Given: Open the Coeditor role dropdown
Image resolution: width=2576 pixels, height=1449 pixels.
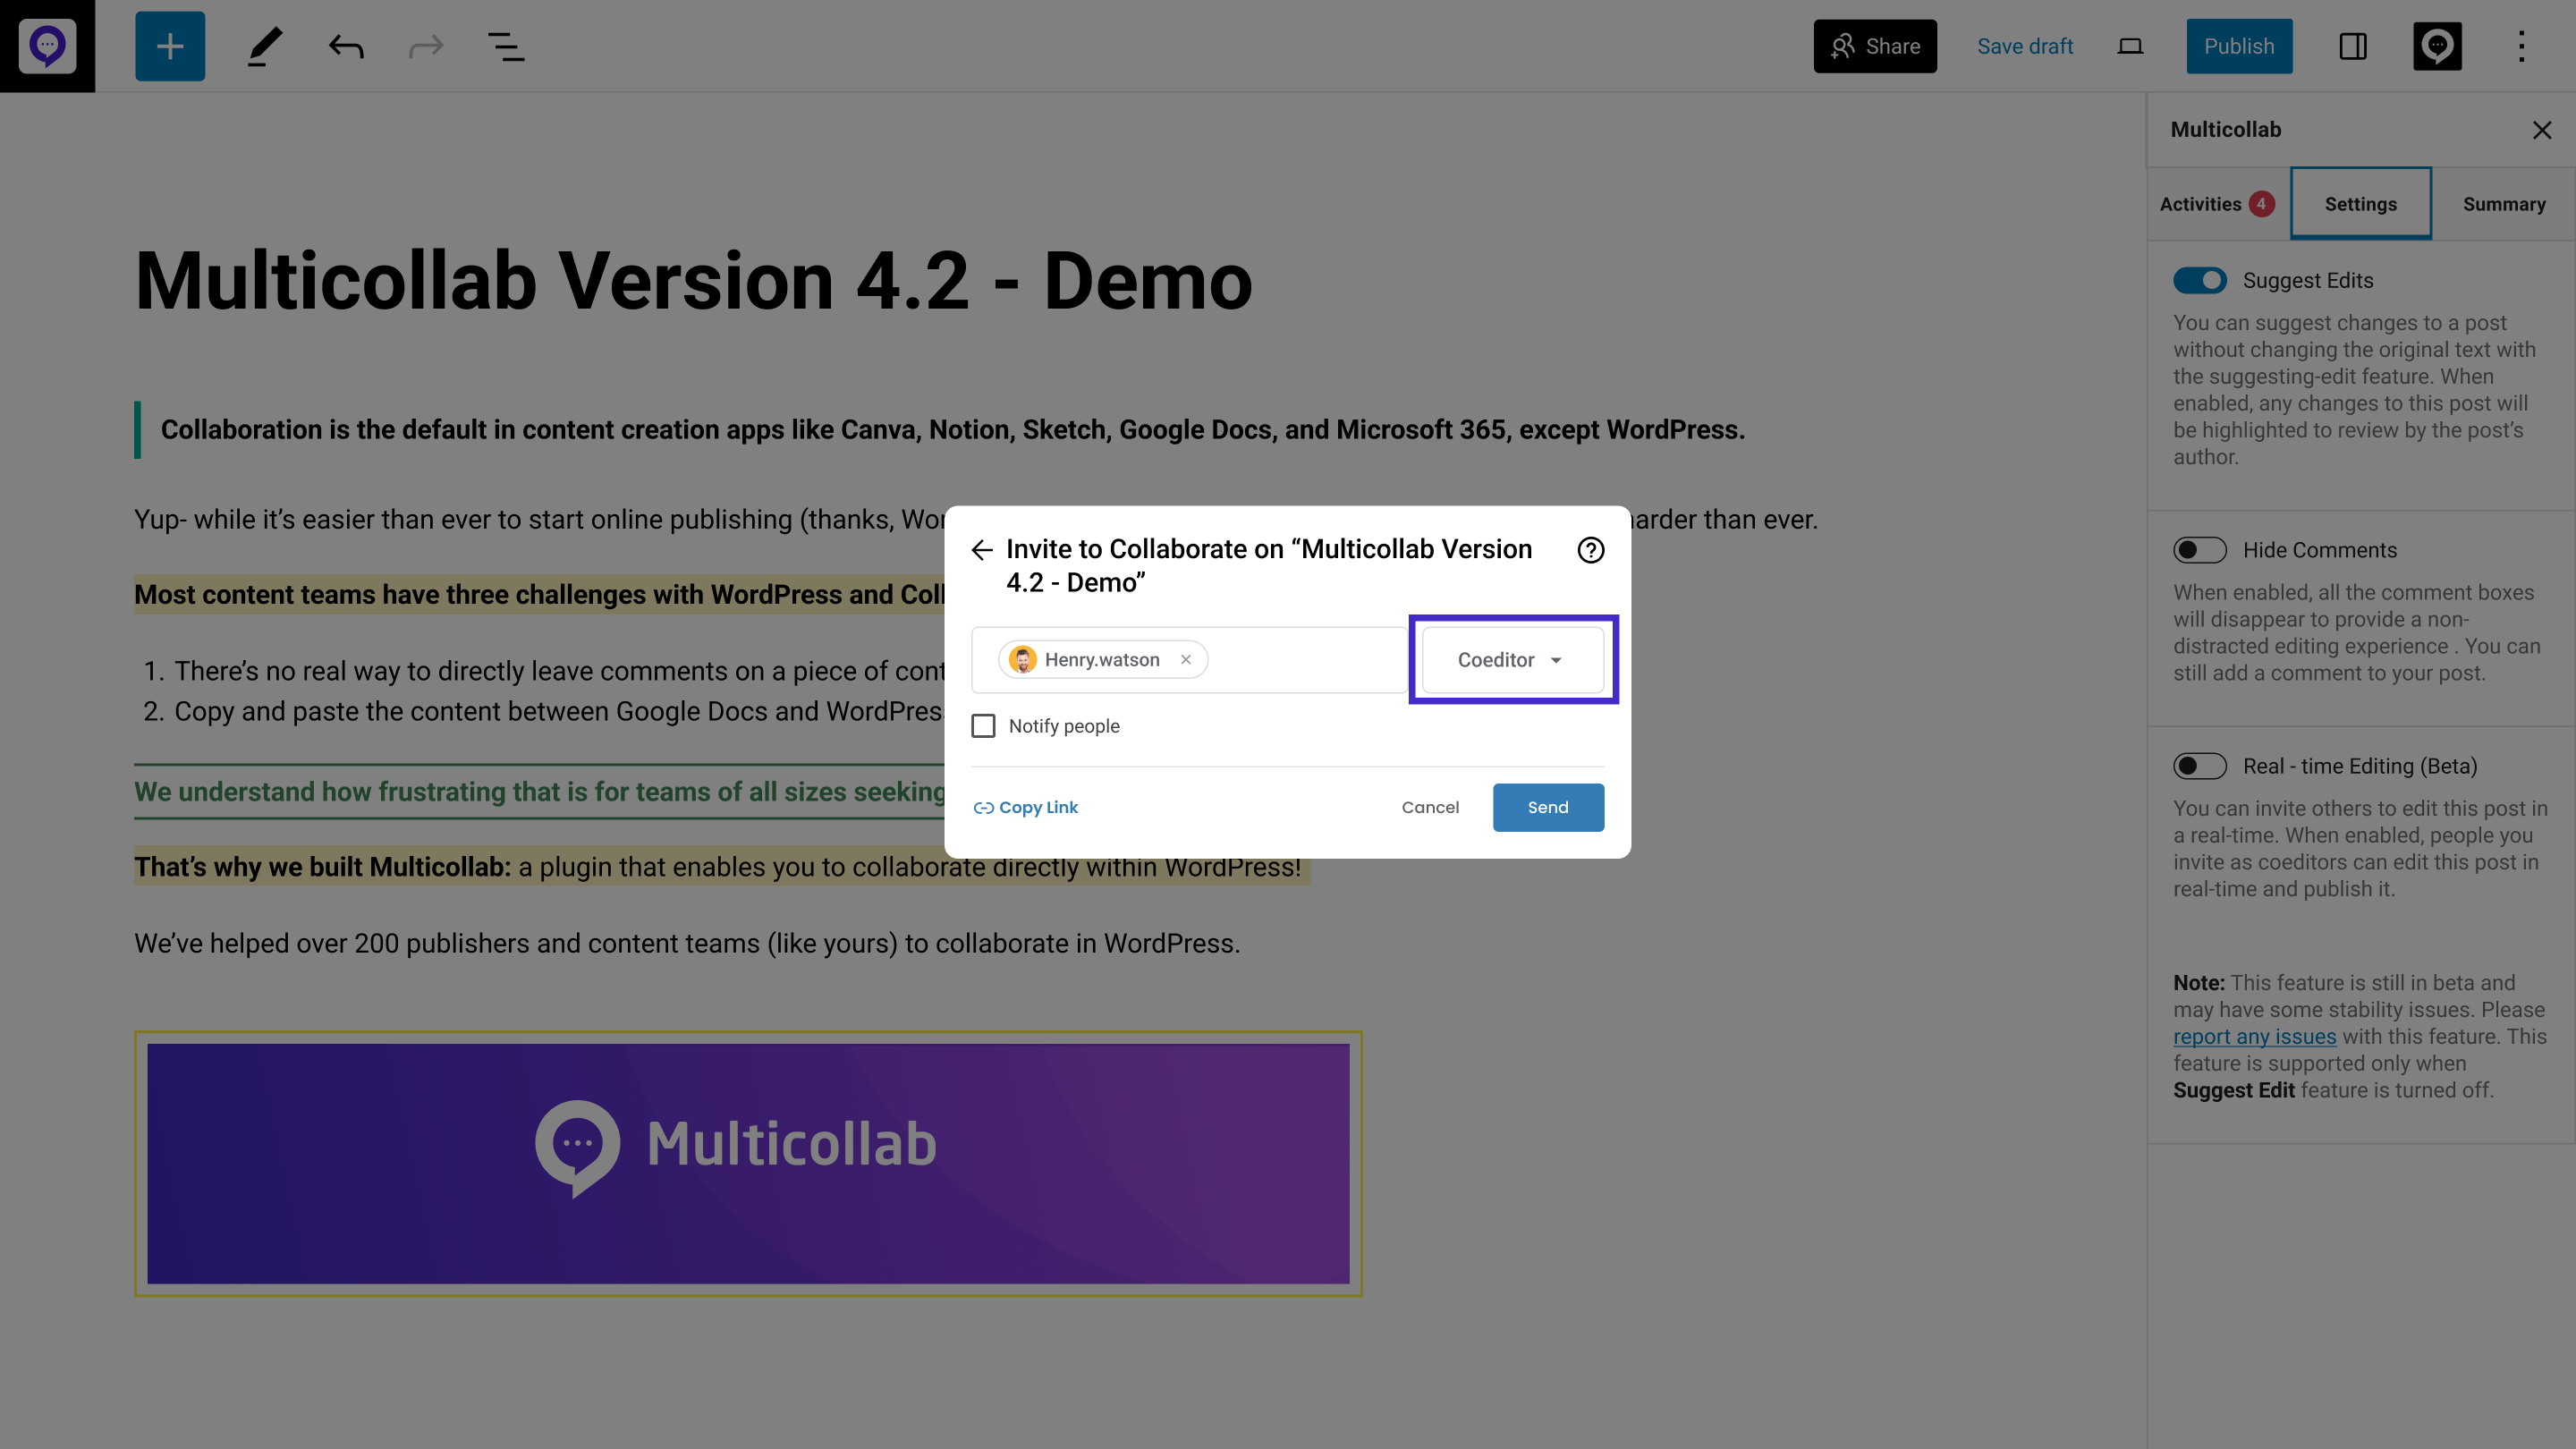Looking at the screenshot, I should pyautogui.click(x=1512, y=660).
